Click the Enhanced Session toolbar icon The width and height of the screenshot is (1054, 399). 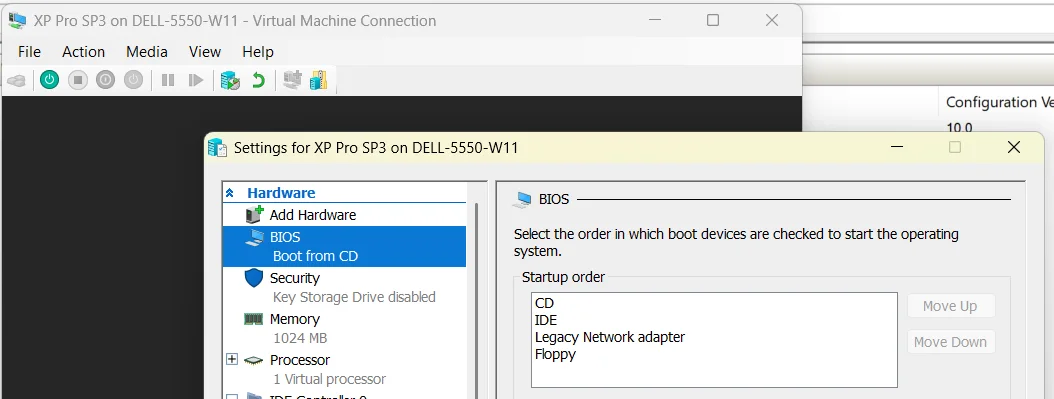[292, 80]
